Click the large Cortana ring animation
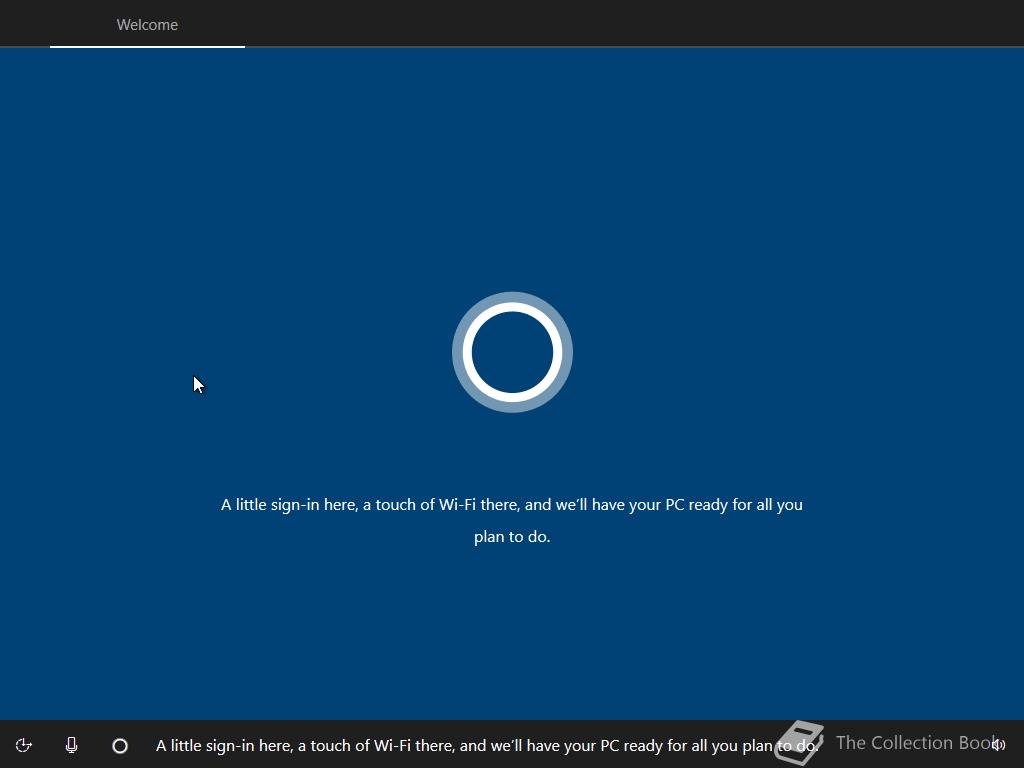 point(512,352)
